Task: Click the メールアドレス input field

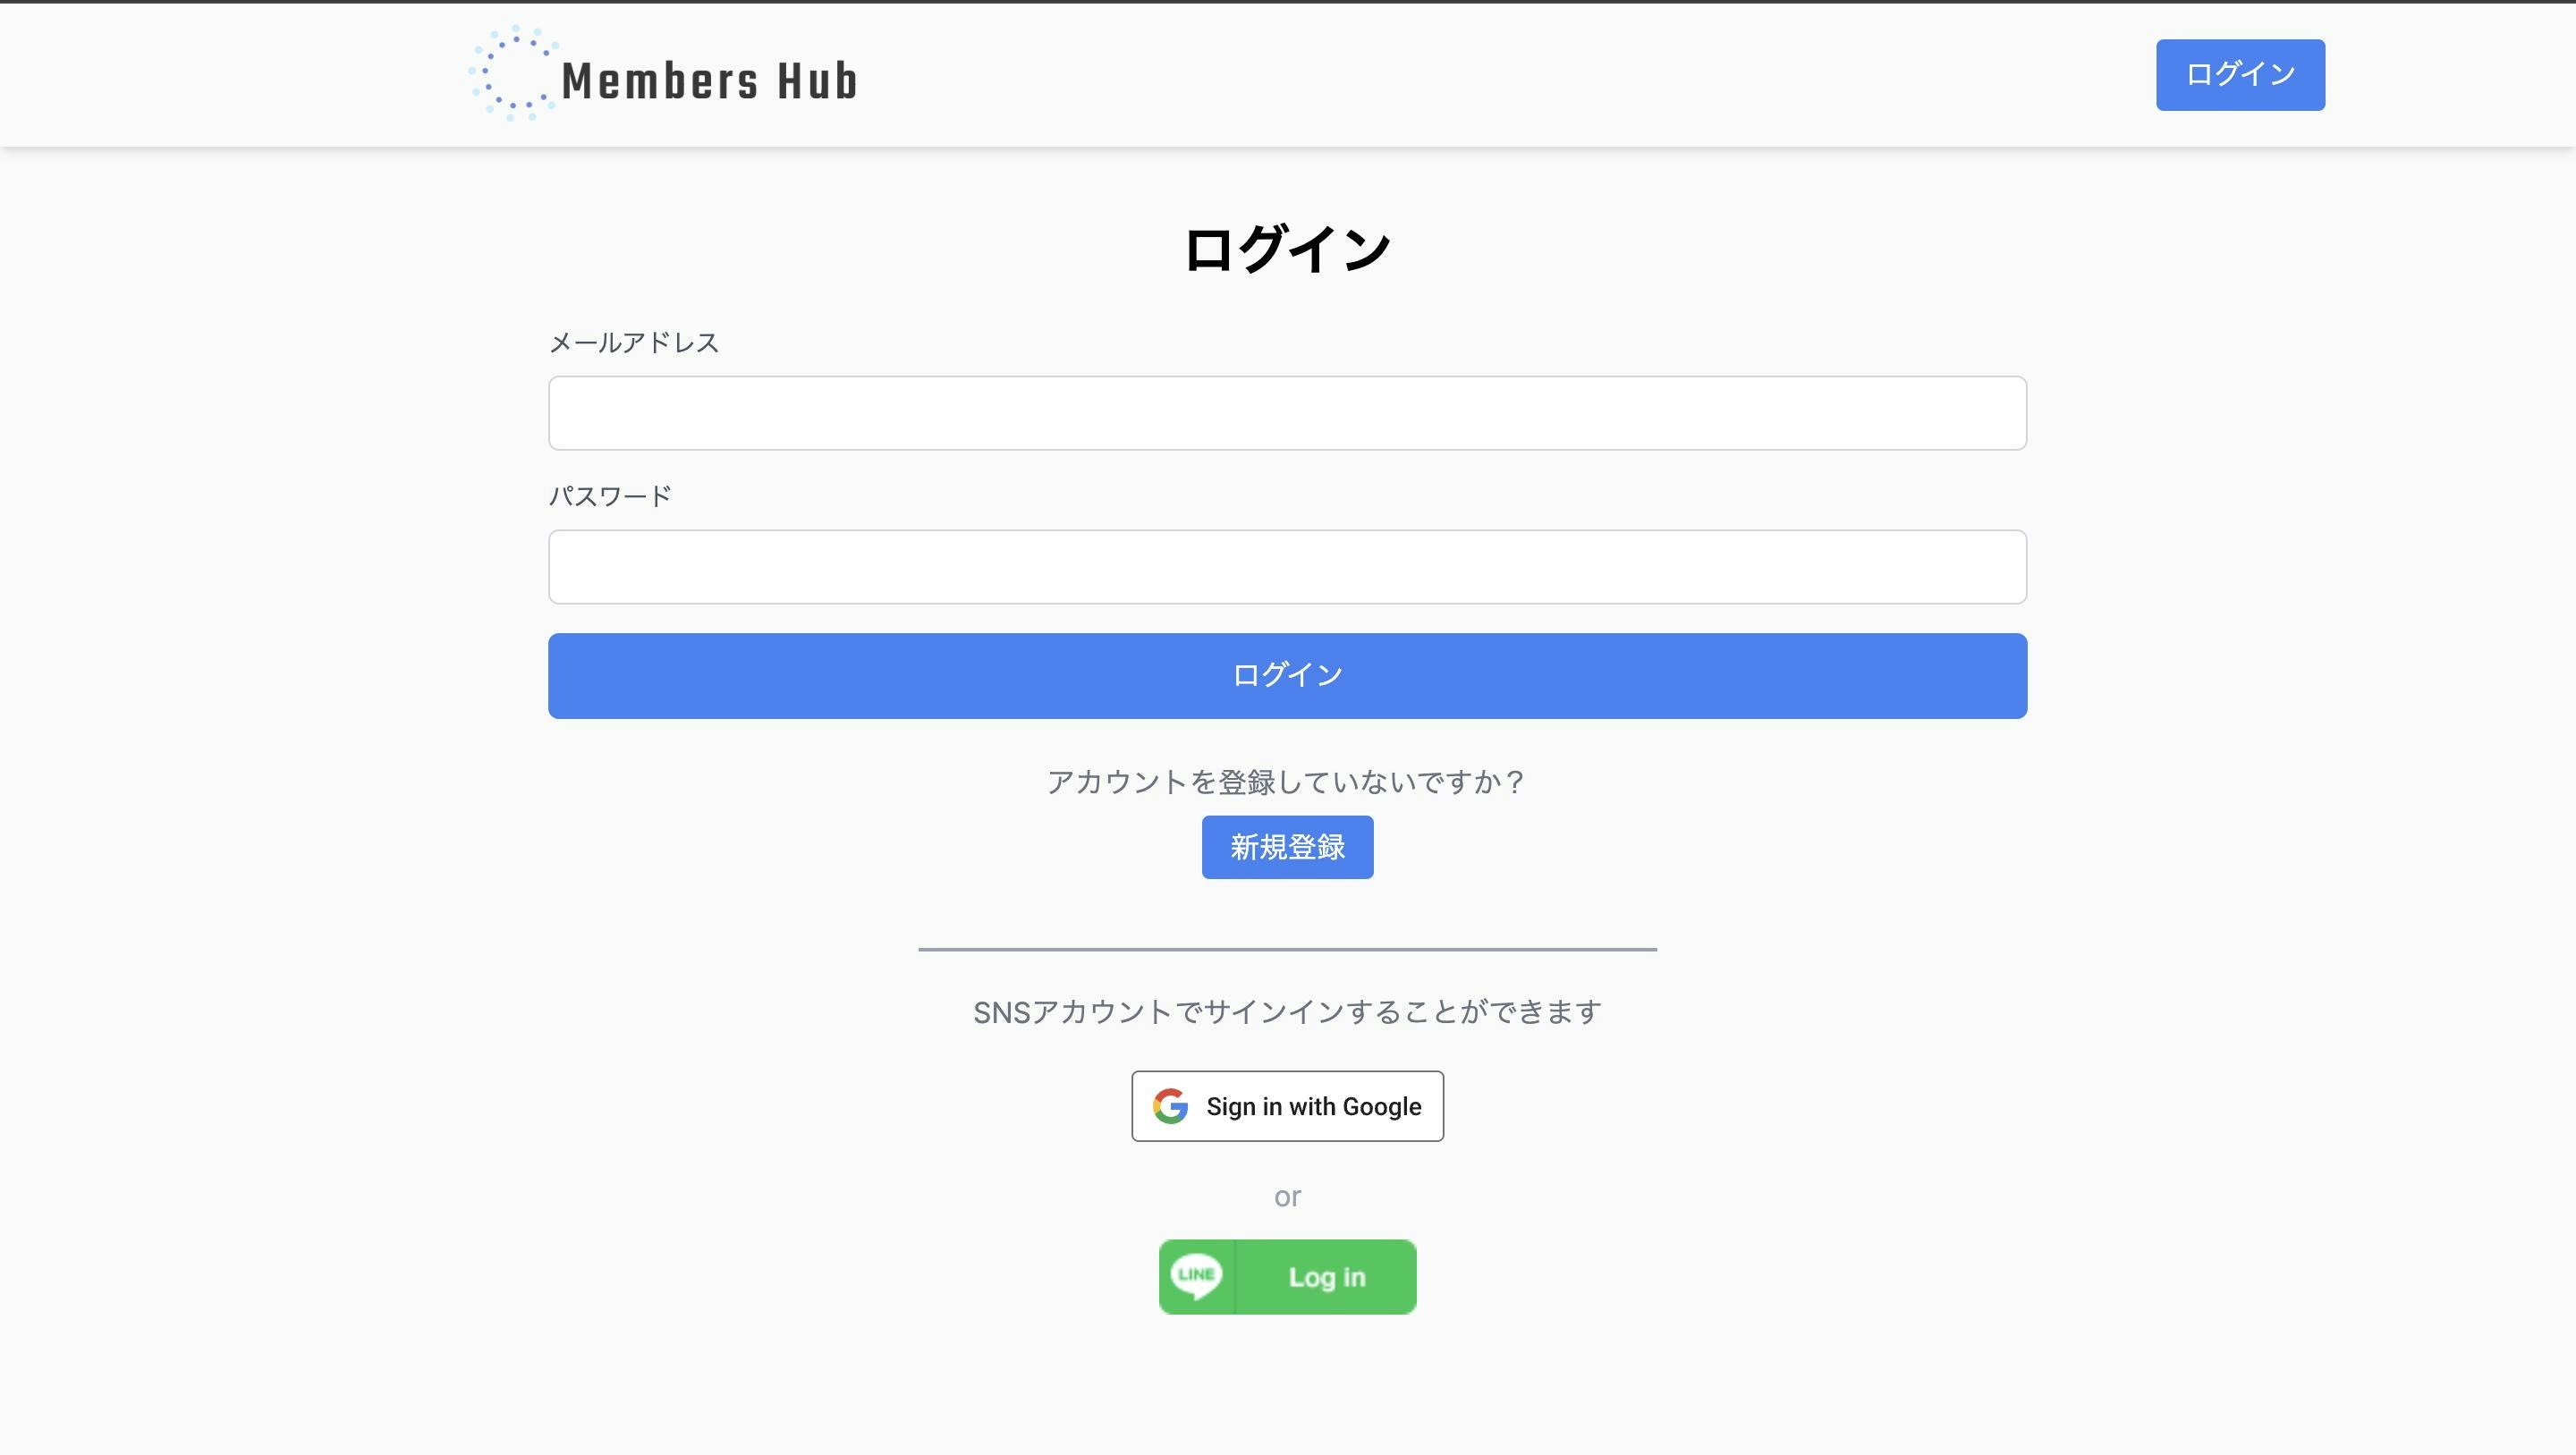Action: (x=1286, y=413)
